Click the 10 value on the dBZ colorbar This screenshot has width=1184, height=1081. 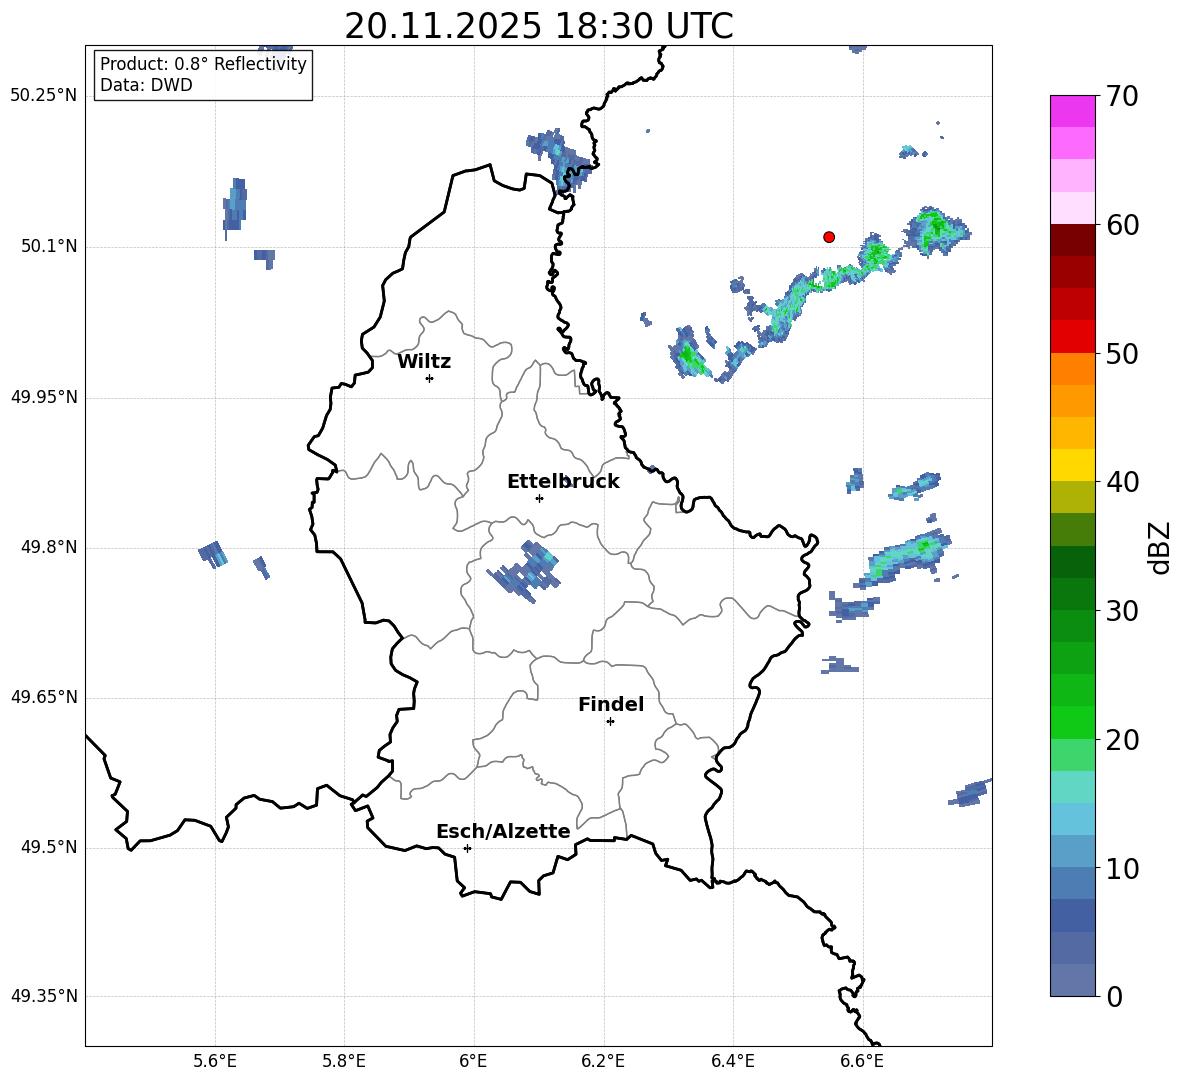pos(1122,868)
